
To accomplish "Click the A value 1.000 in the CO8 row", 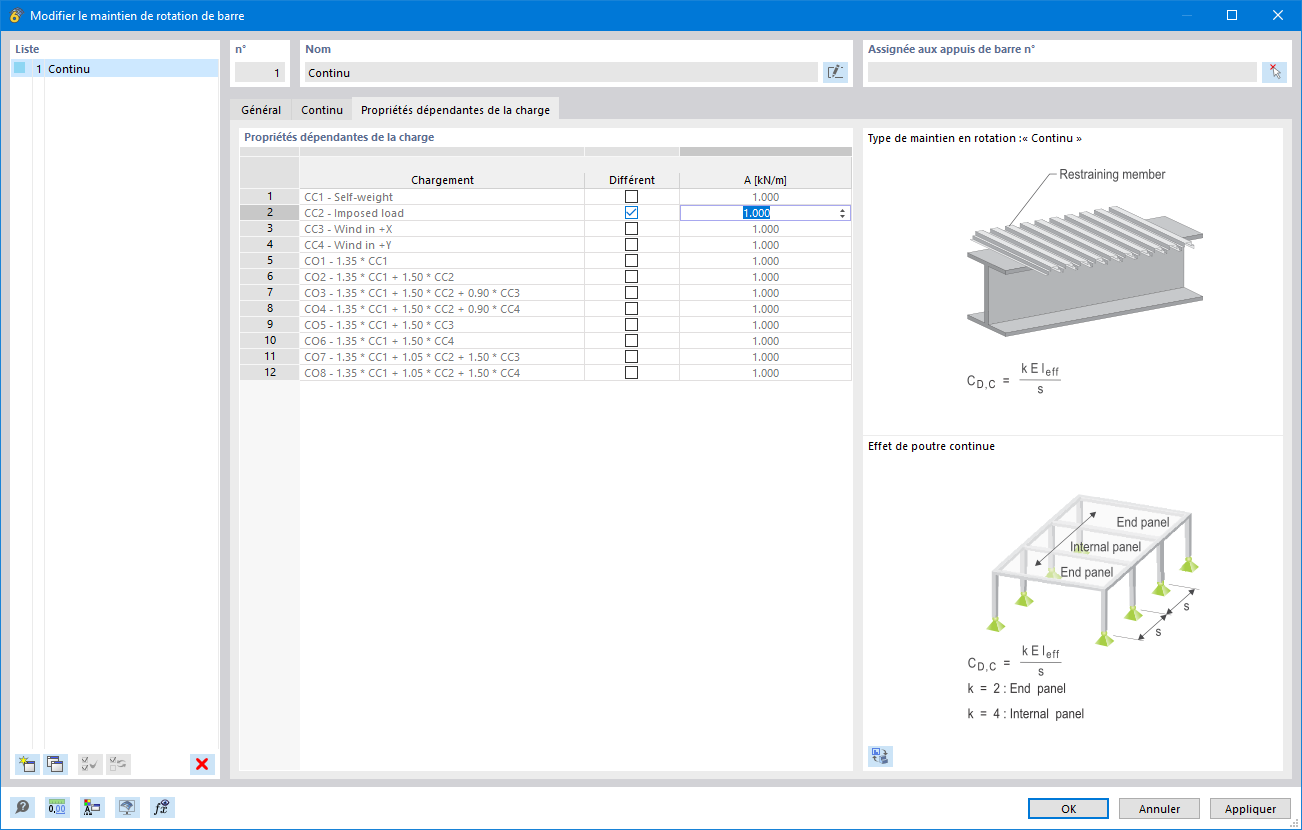I will (765, 373).
